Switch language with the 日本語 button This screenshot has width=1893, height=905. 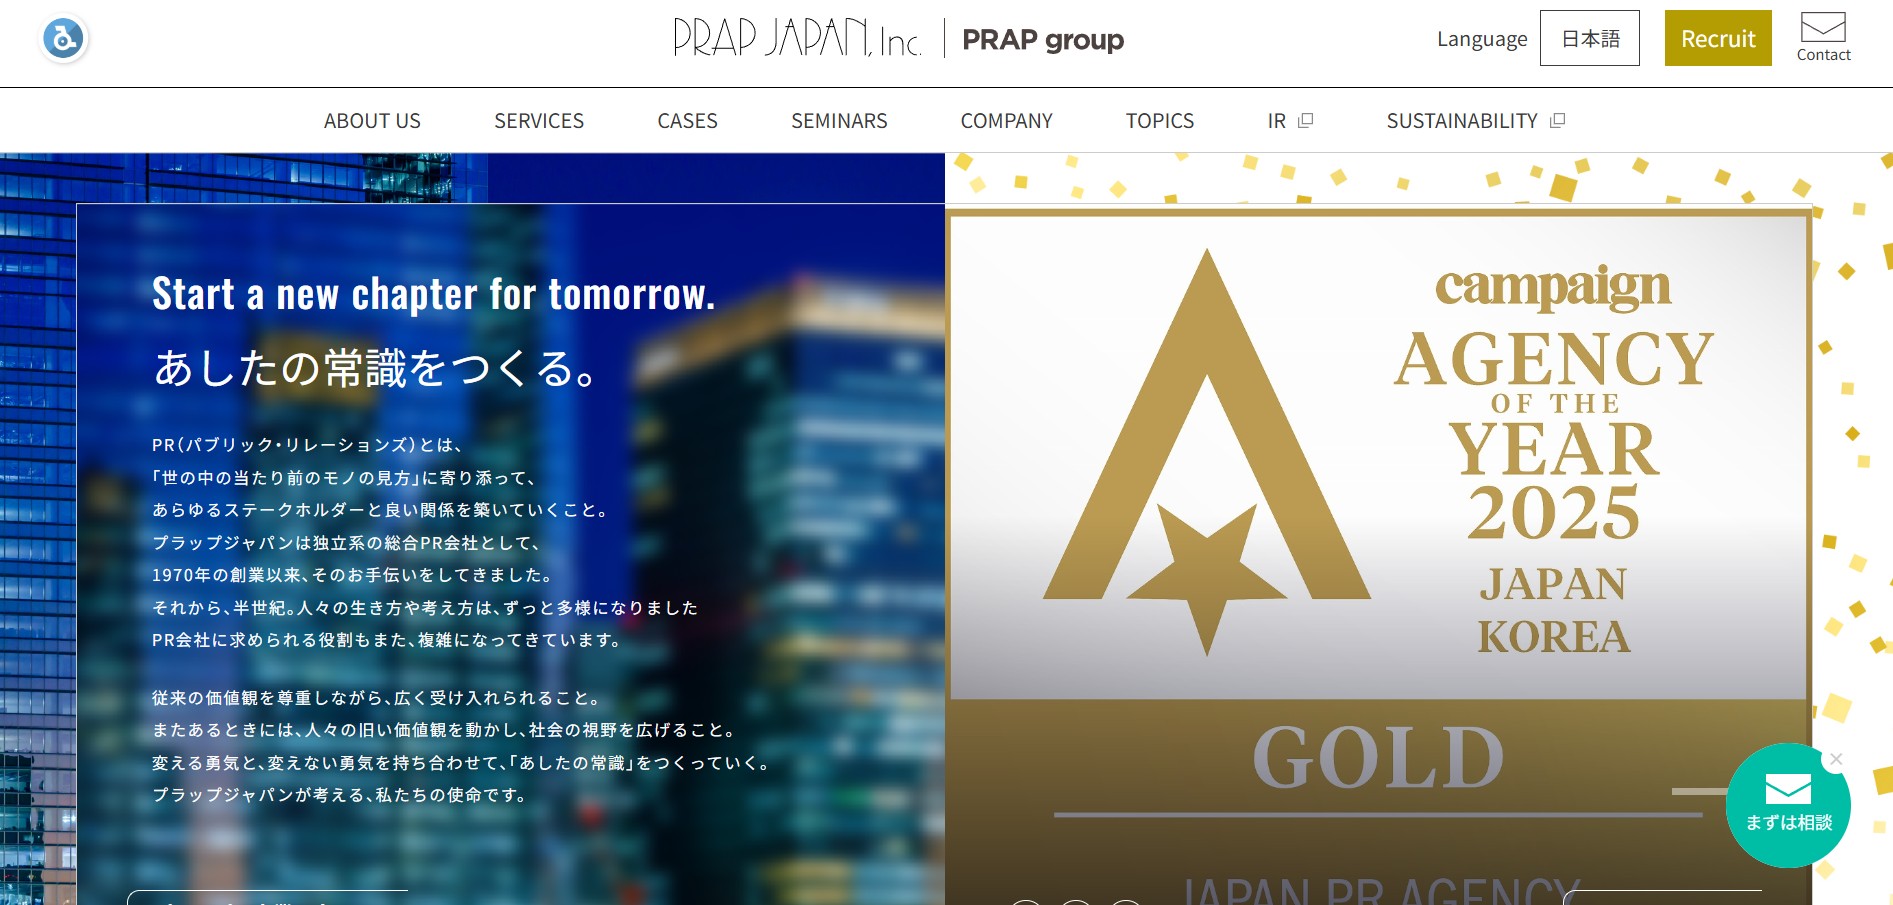click(1590, 38)
